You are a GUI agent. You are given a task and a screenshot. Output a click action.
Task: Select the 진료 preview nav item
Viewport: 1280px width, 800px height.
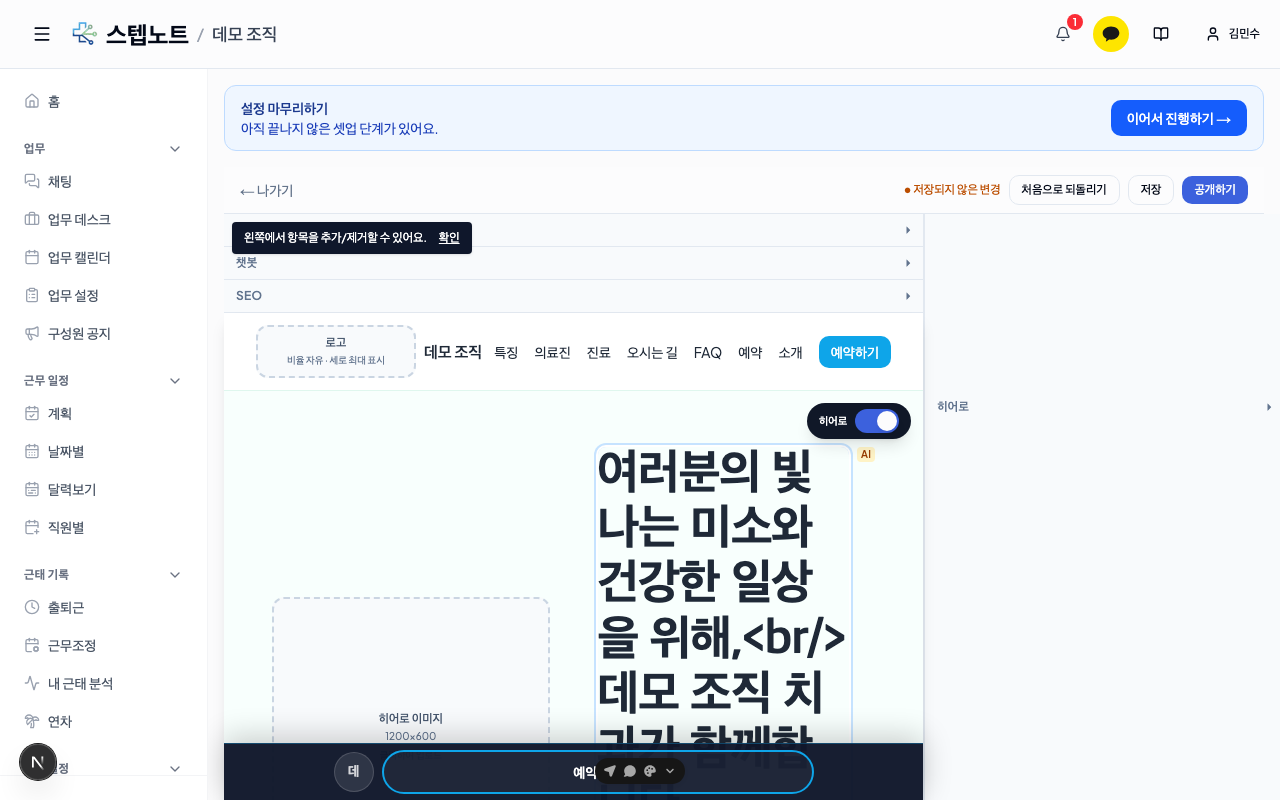coord(598,352)
